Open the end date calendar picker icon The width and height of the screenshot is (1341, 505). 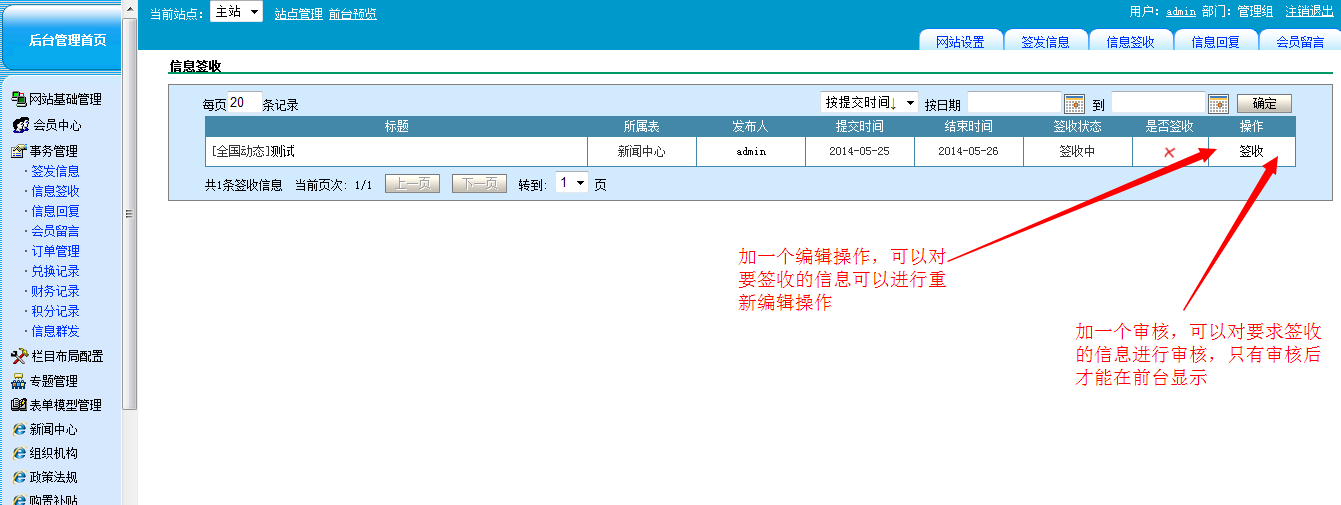(x=1218, y=104)
